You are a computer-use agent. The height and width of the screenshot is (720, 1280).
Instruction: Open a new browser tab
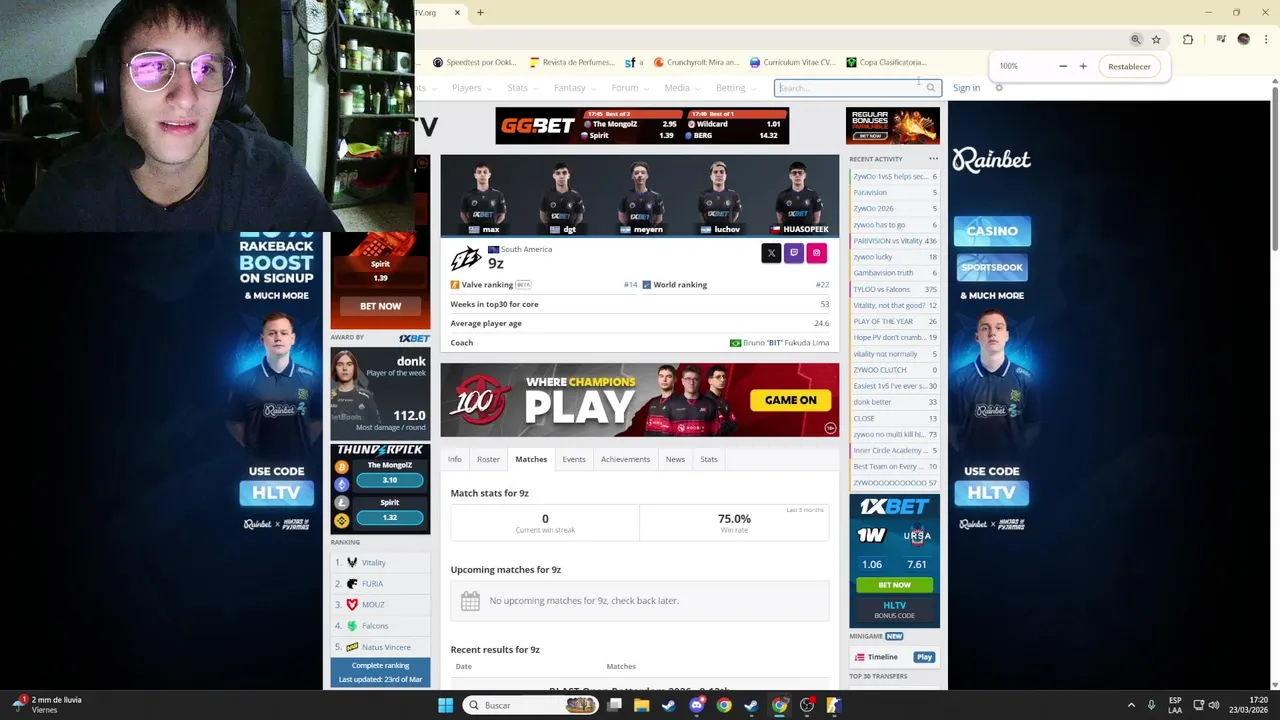pos(480,13)
